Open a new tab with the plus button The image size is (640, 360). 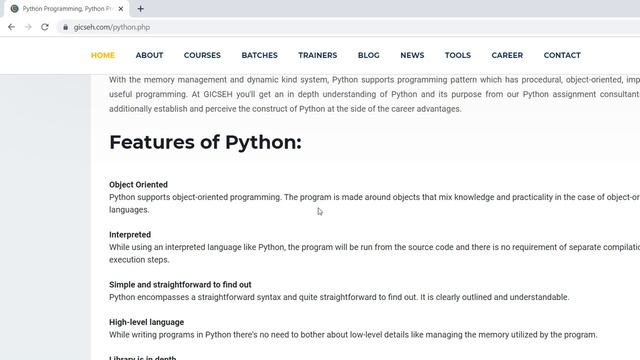click(x=140, y=9)
